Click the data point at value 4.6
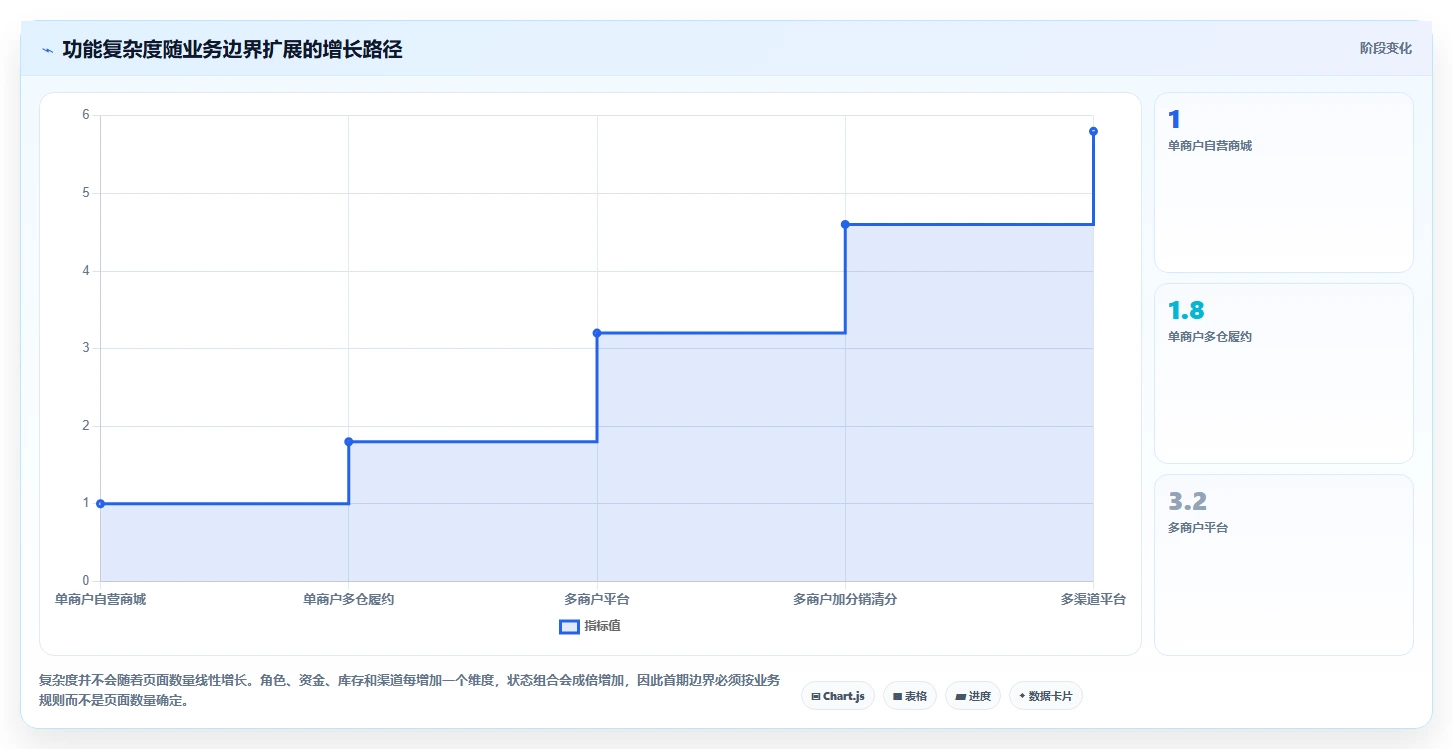 point(845,224)
